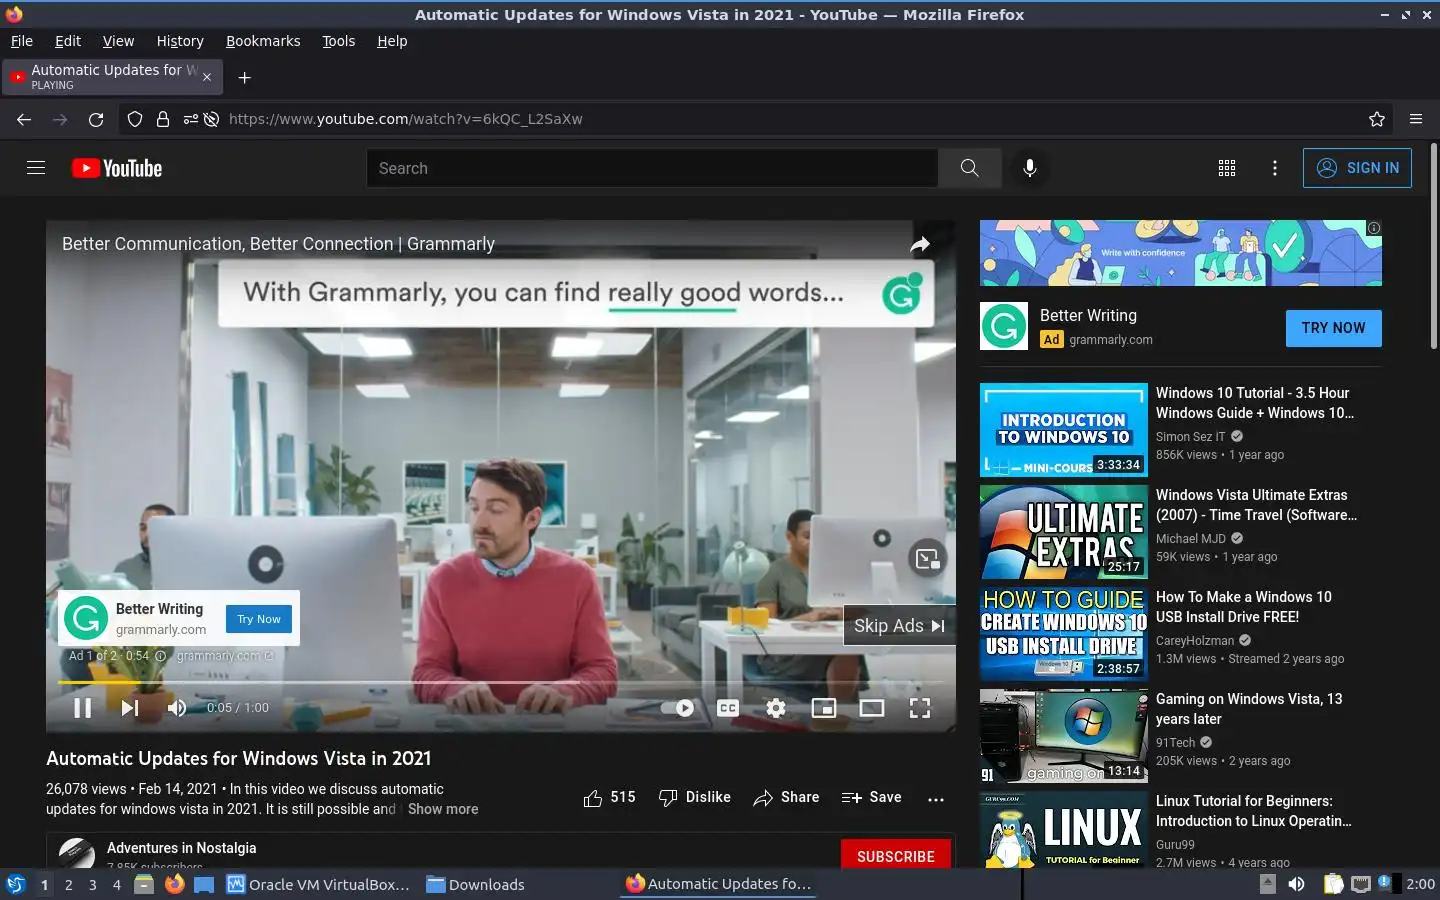This screenshot has width=1440, height=900.
Task: Skip to the next video
Action: coord(130,708)
